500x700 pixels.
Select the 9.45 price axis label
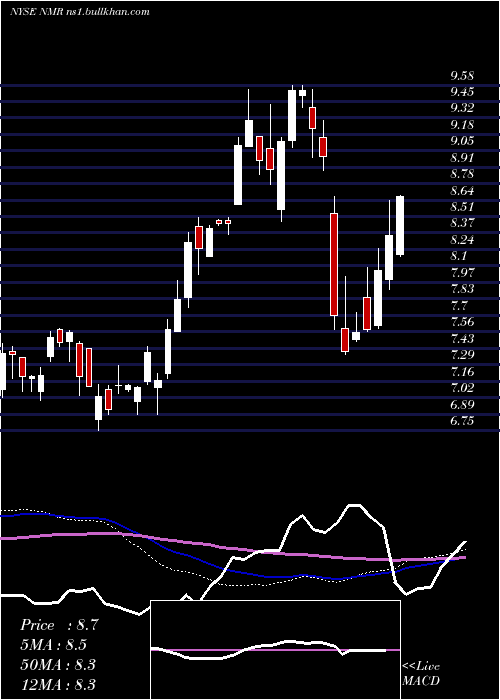pos(462,92)
